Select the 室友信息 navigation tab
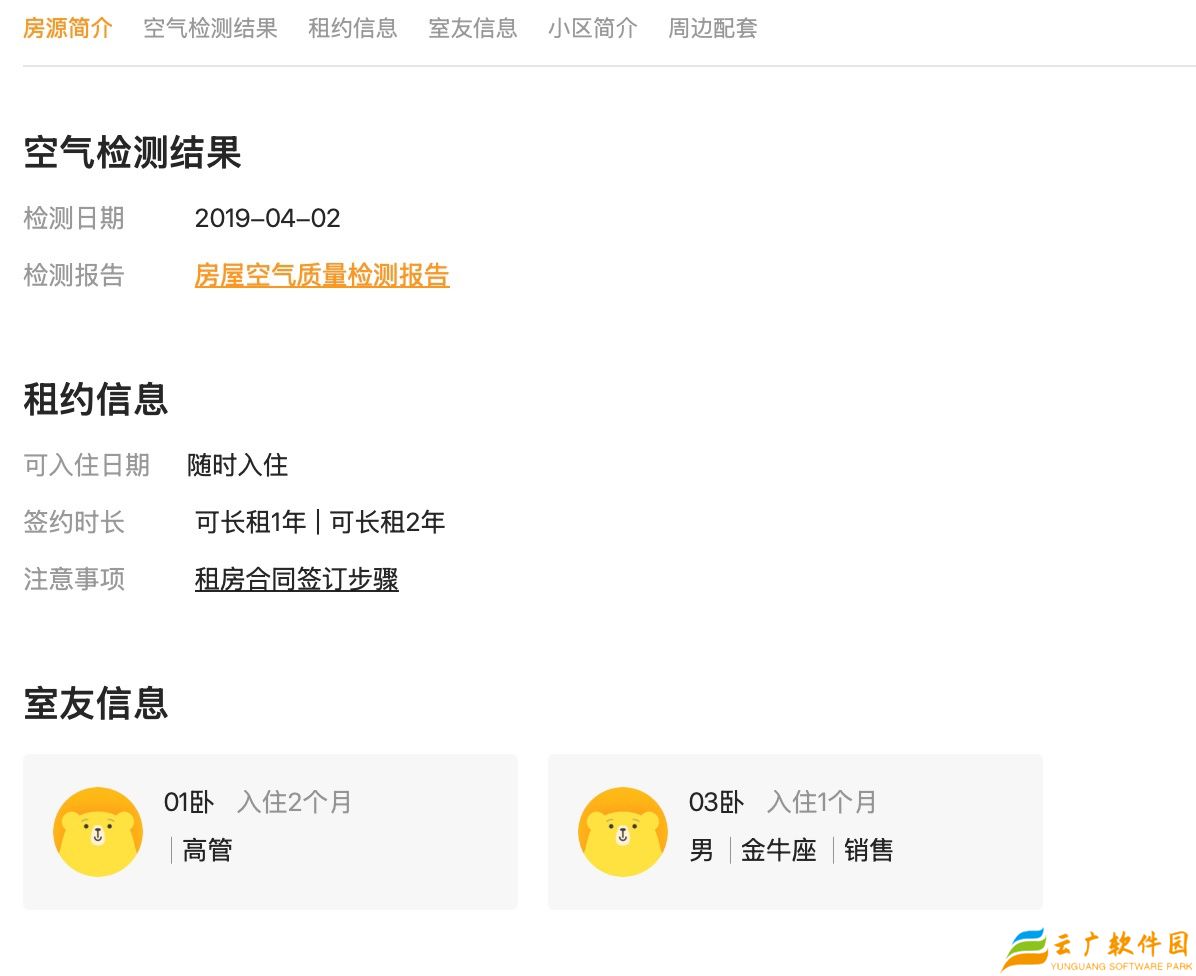Screen dimensions: 1196x976 [472, 28]
